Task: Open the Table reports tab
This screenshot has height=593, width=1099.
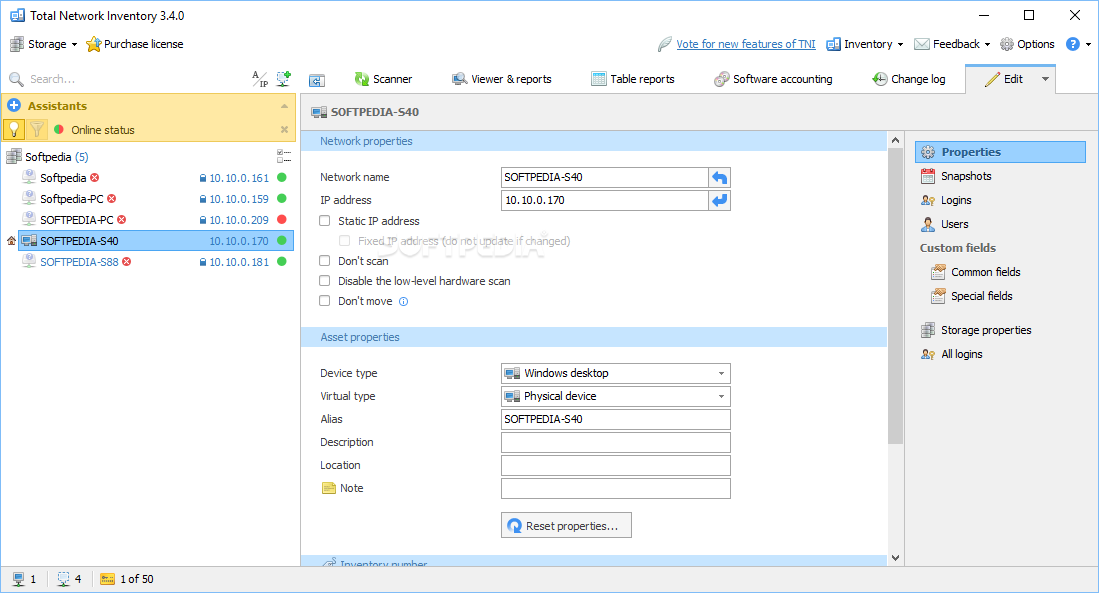Action: pyautogui.click(x=633, y=79)
